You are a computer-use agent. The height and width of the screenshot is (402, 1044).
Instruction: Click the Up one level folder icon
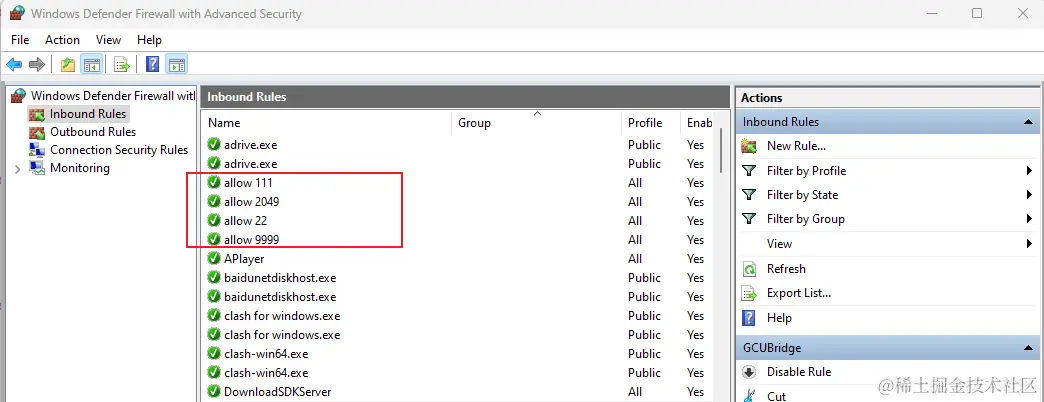click(x=68, y=65)
